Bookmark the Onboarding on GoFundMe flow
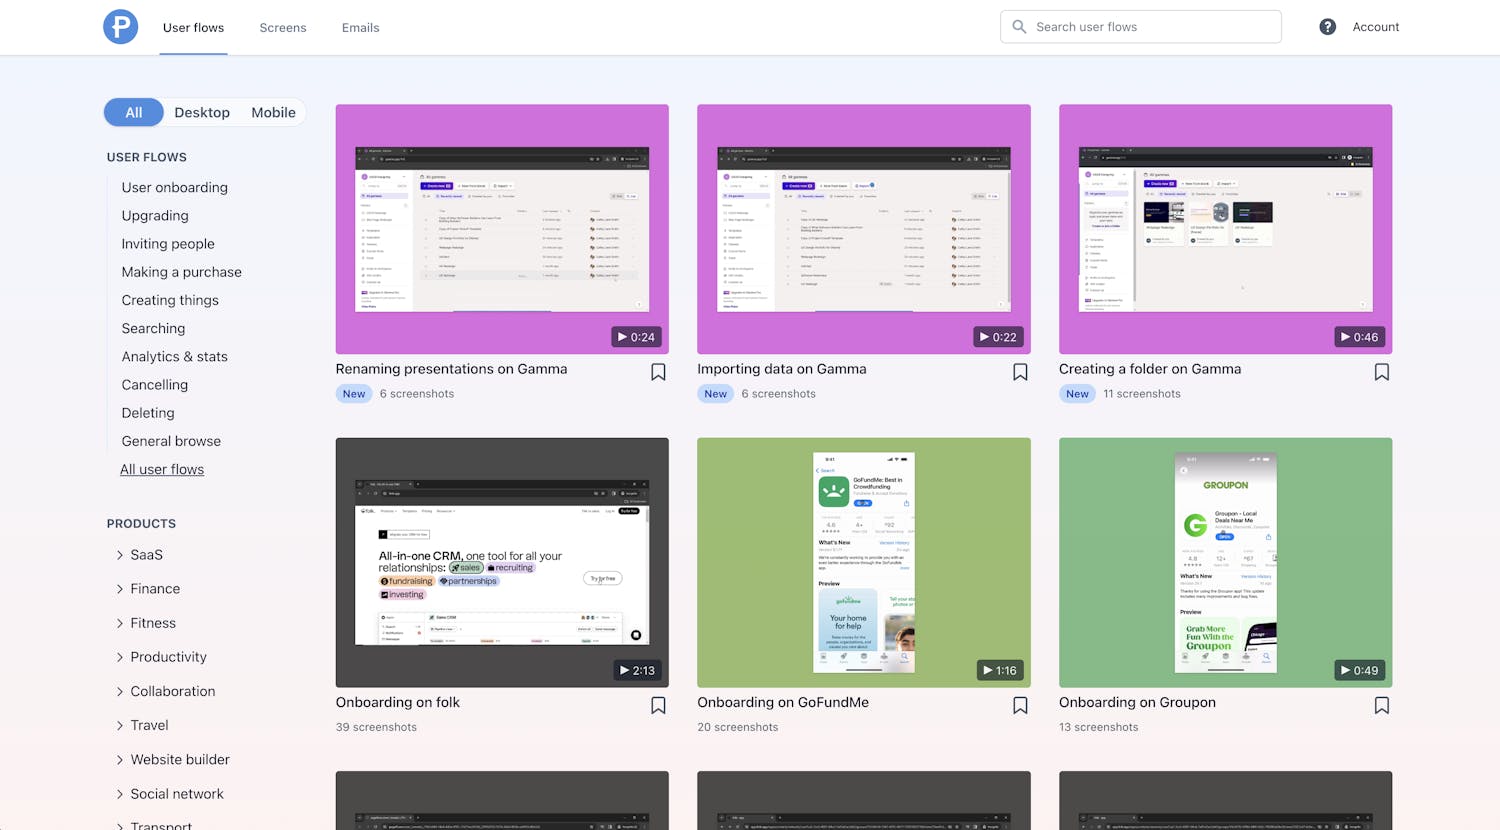1500x830 pixels. (x=1020, y=705)
